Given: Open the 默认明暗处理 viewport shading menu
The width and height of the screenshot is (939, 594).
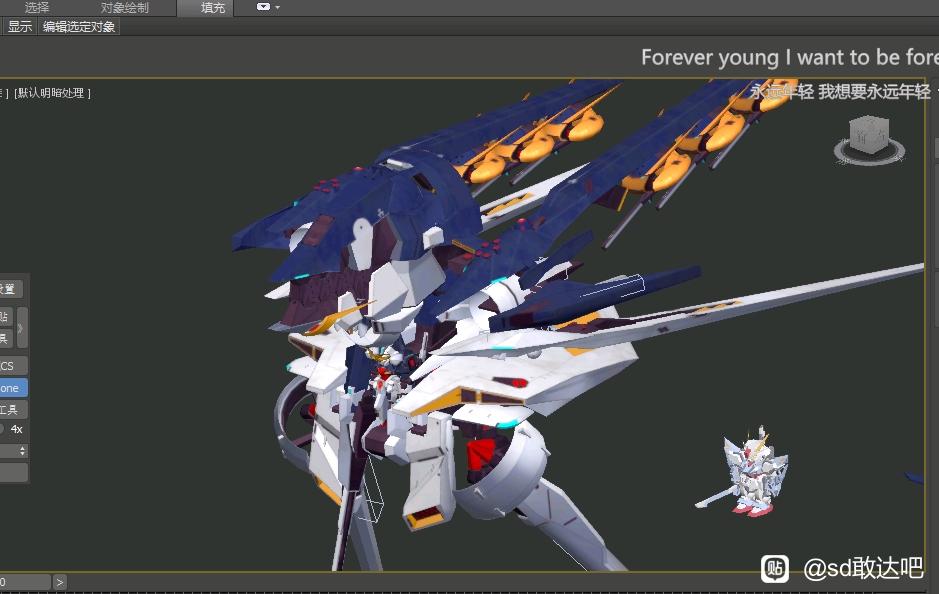Looking at the screenshot, I should (52, 93).
